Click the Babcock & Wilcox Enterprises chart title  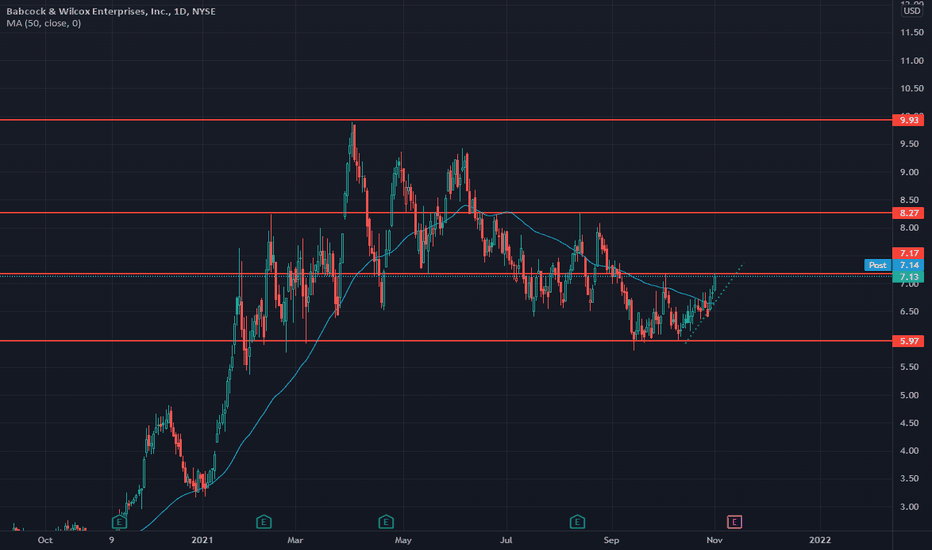(x=111, y=11)
